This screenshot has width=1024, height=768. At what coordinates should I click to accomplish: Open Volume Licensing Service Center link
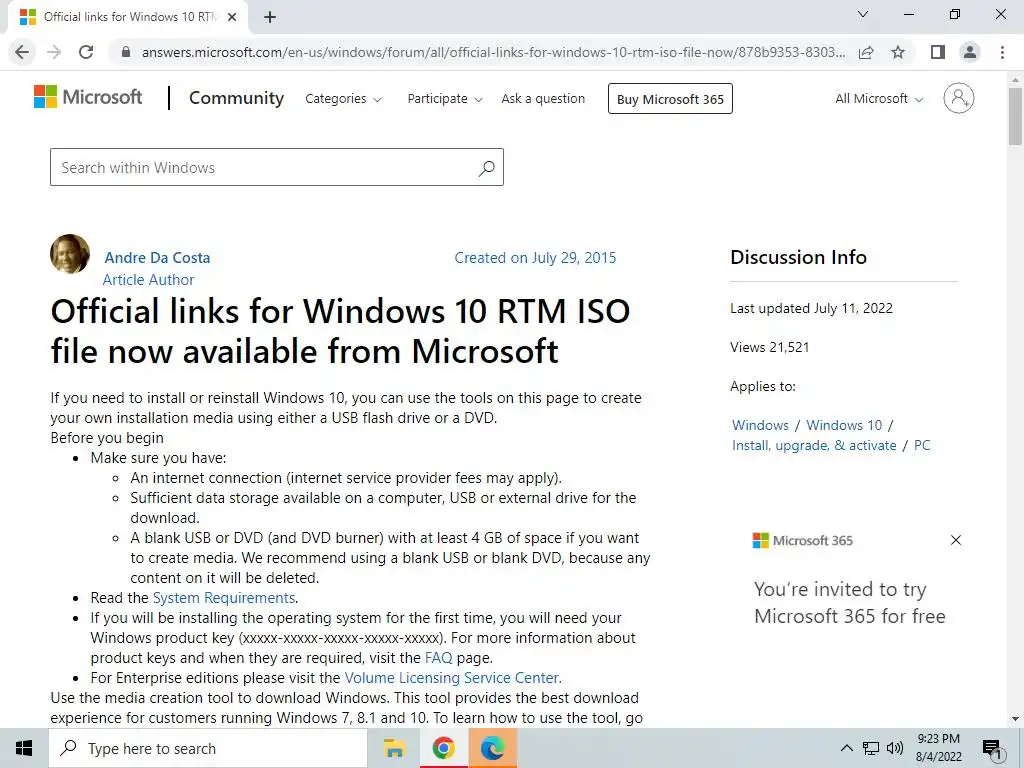[452, 678]
